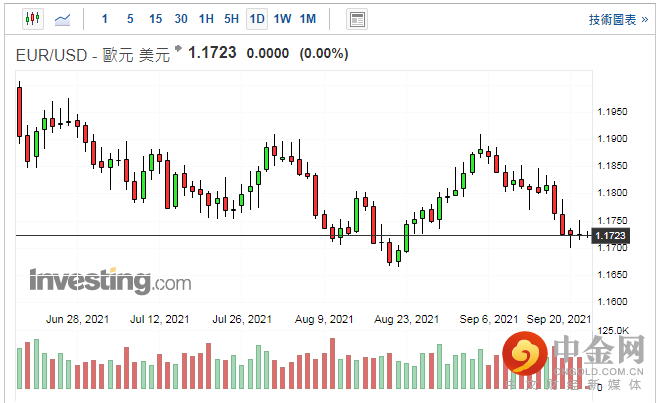Click the Jul 26, 2021 date label
The image size is (659, 403).
[x=242, y=319]
